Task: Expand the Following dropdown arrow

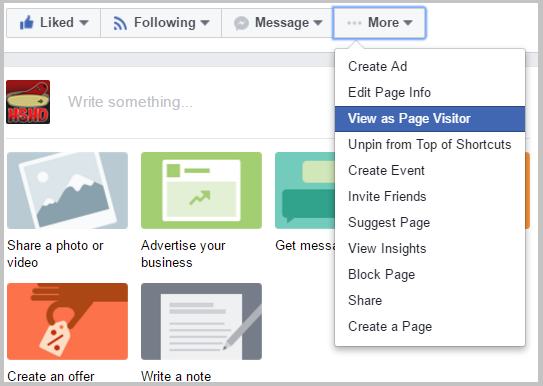Action: (205, 23)
